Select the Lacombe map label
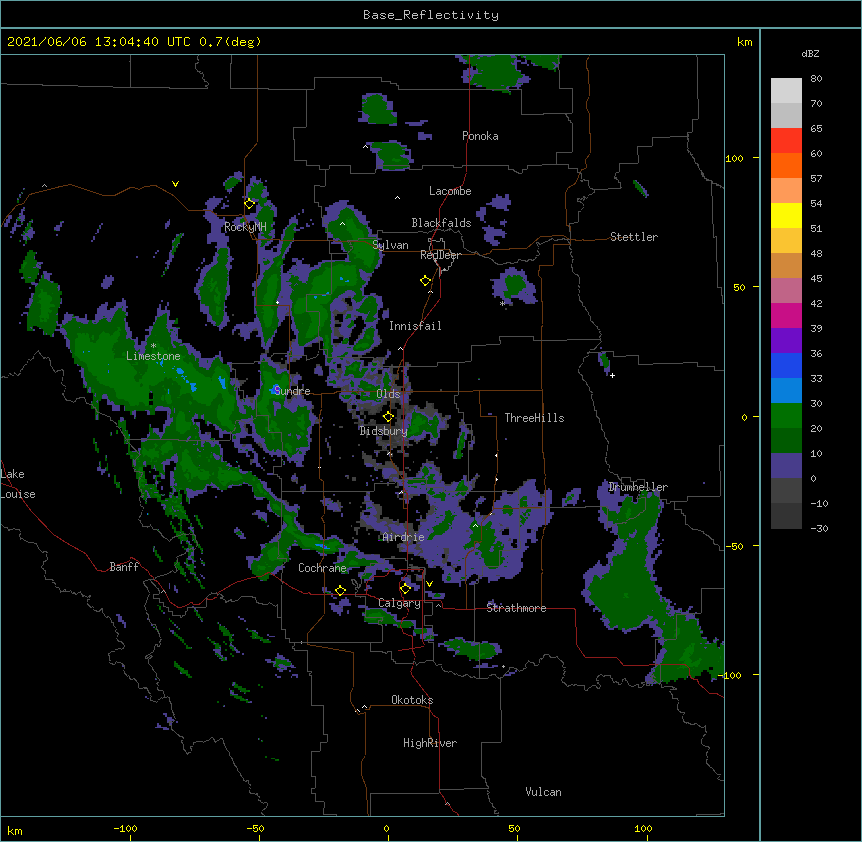 point(450,191)
